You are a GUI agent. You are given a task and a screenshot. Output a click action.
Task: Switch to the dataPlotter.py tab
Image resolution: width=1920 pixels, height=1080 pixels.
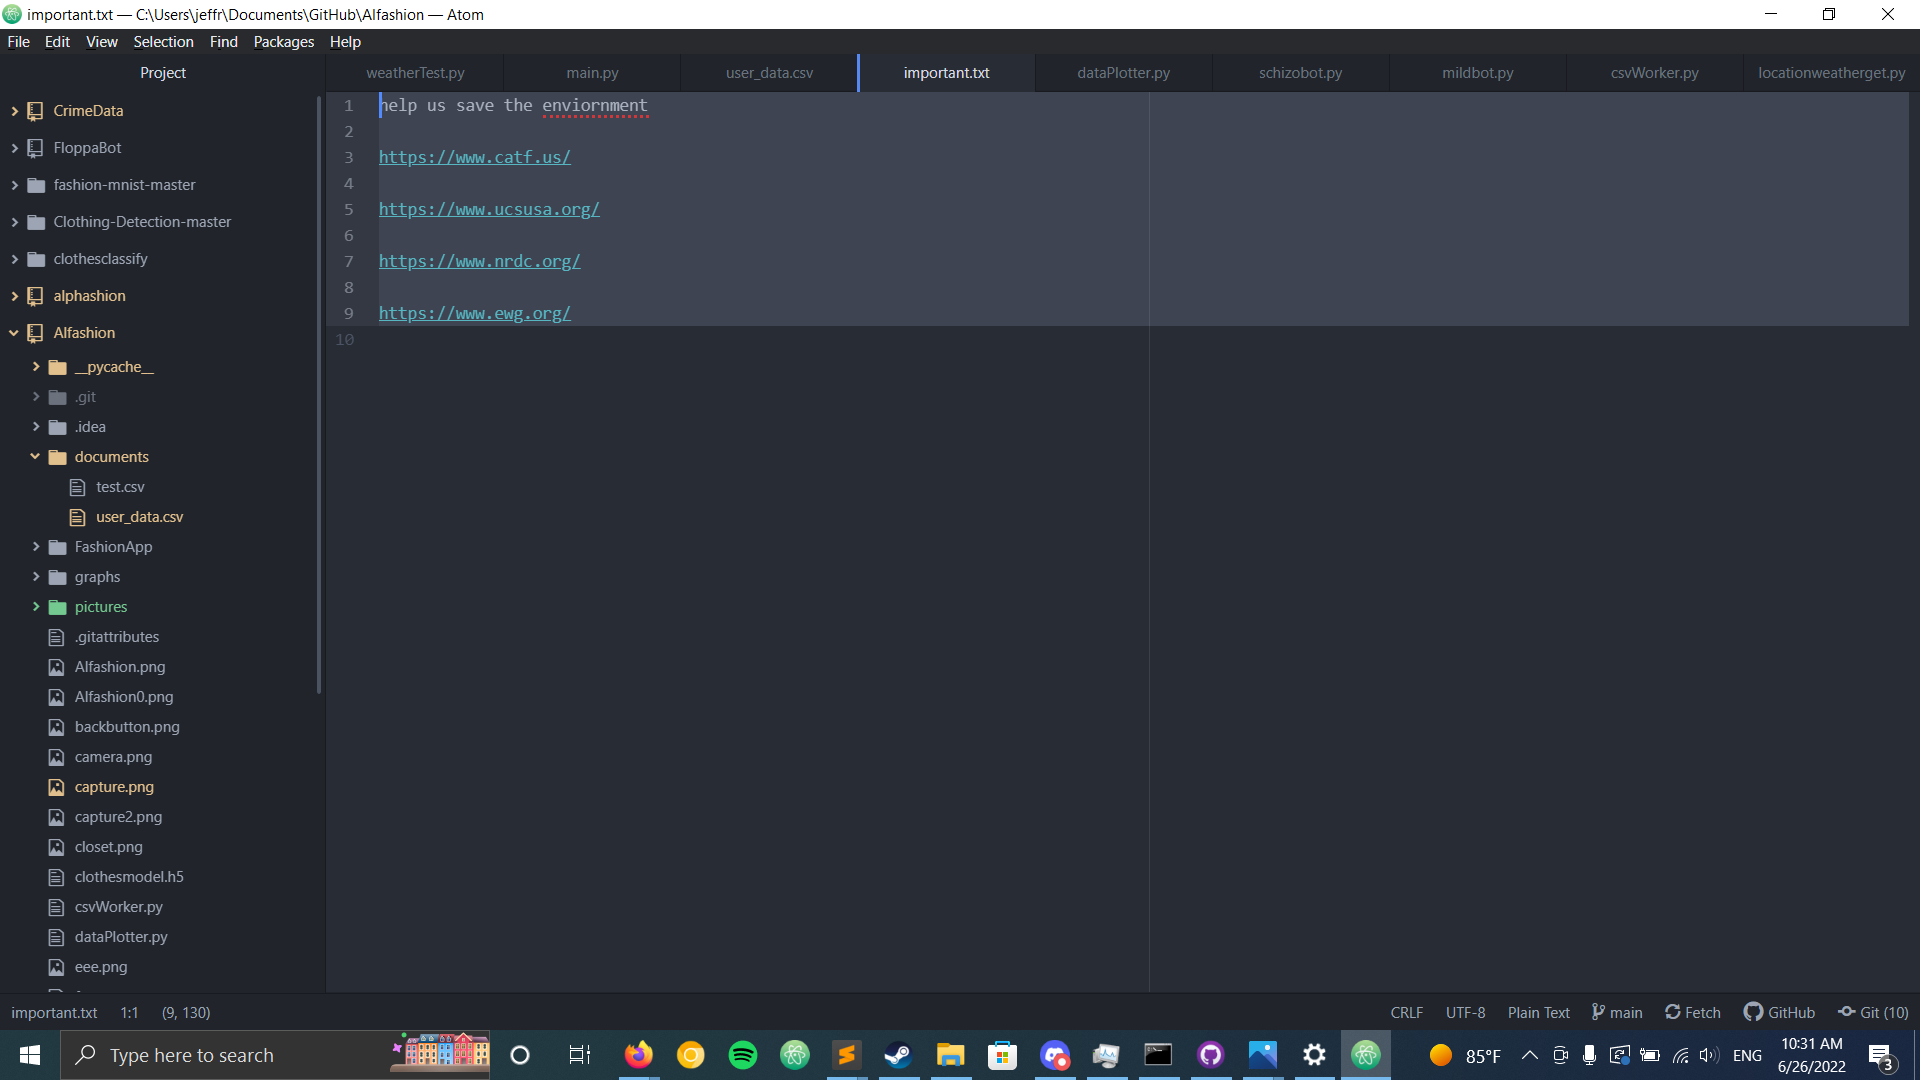(1123, 73)
